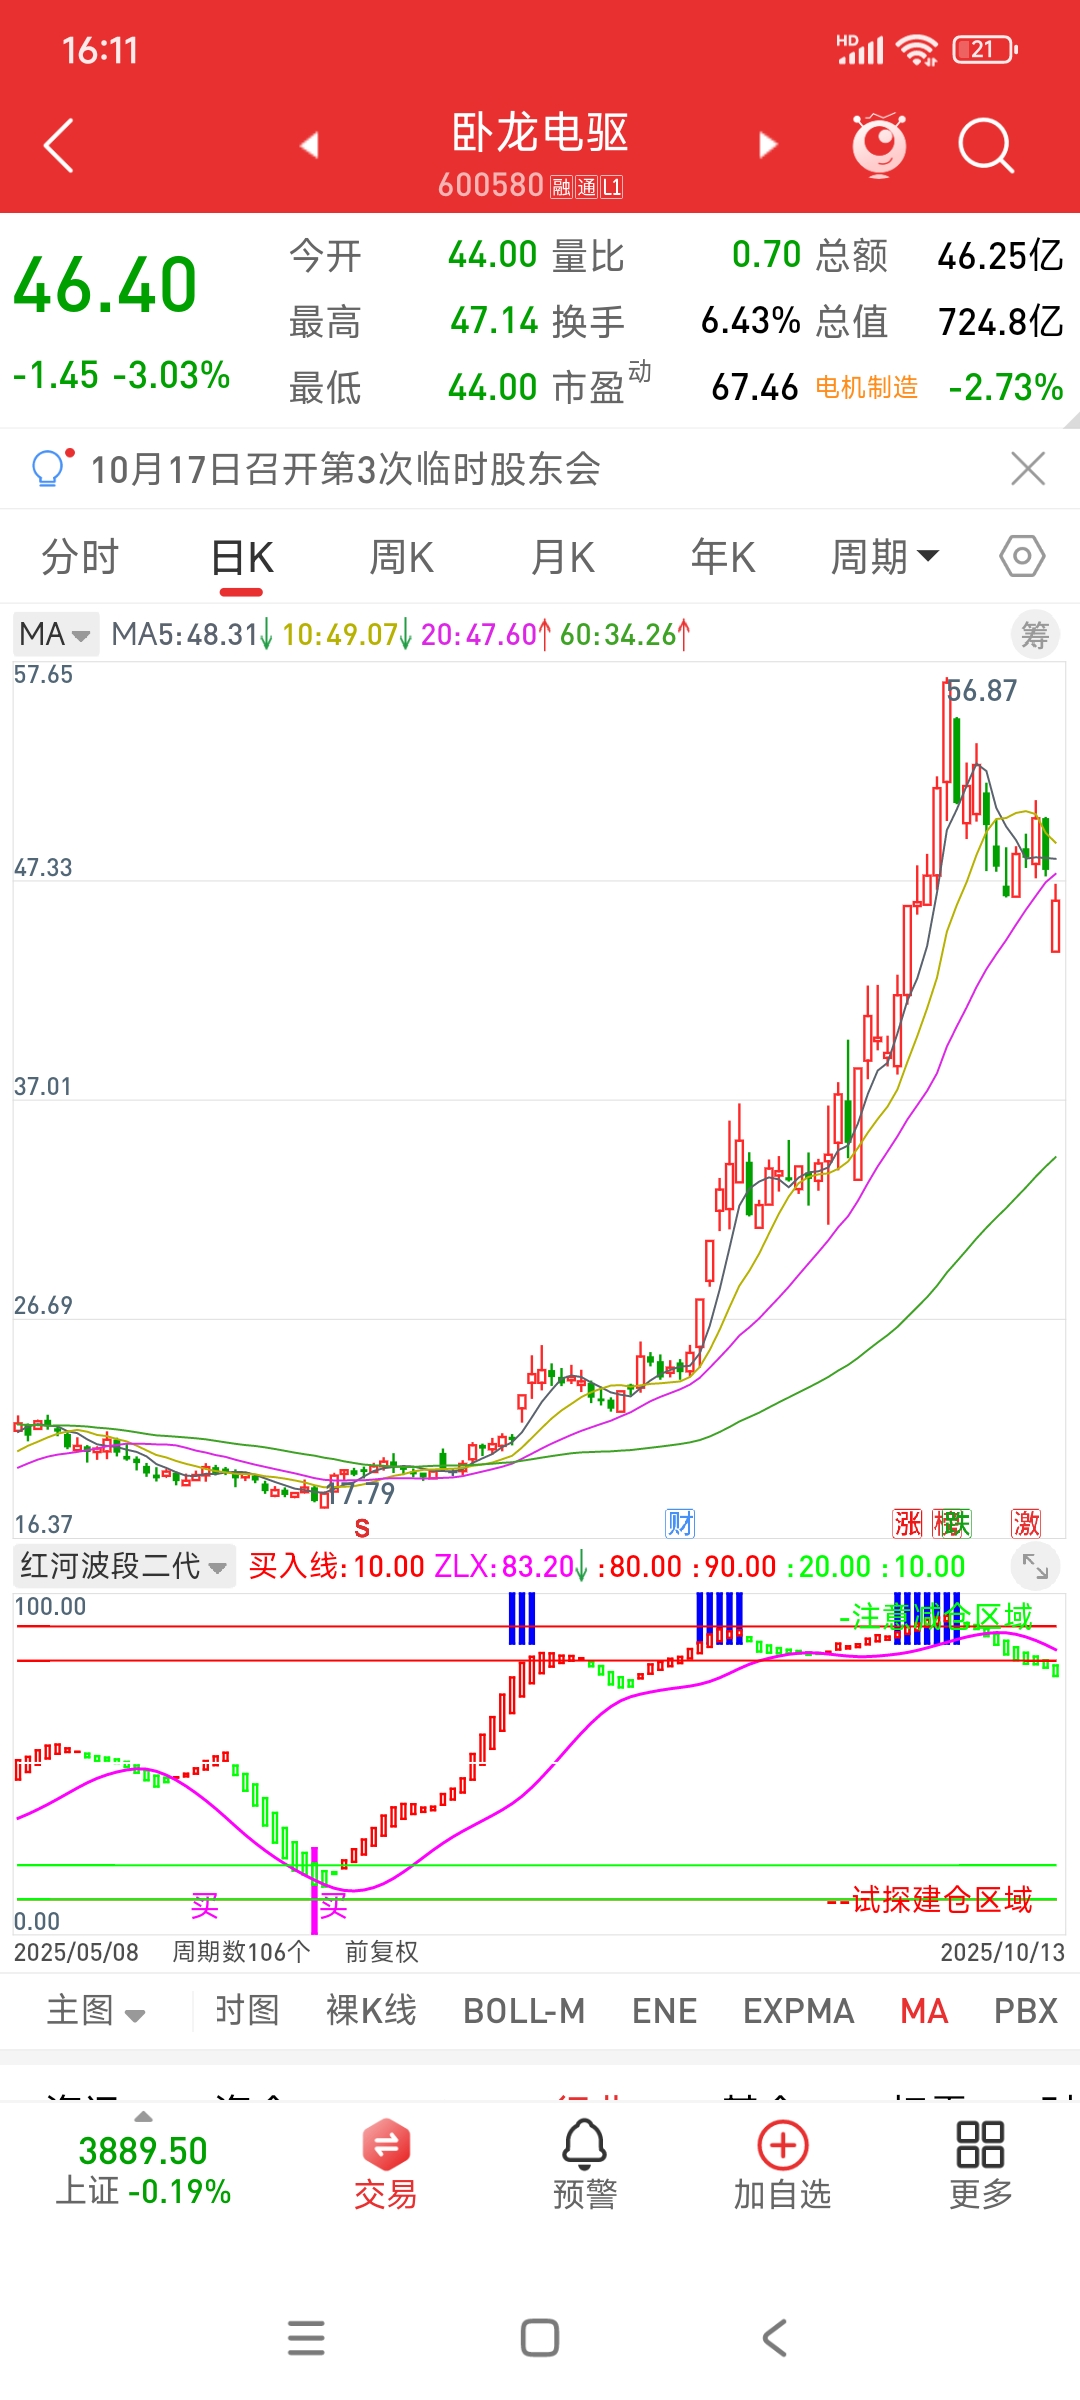
Task: Select the 裸K线 chart mode
Action: click(x=371, y=2010)
